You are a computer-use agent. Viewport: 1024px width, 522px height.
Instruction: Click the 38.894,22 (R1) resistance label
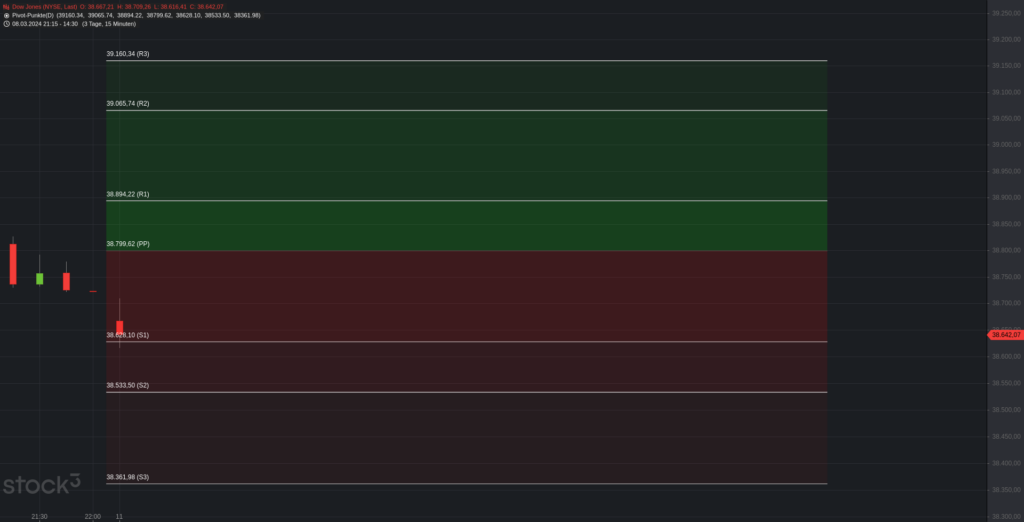127,194
